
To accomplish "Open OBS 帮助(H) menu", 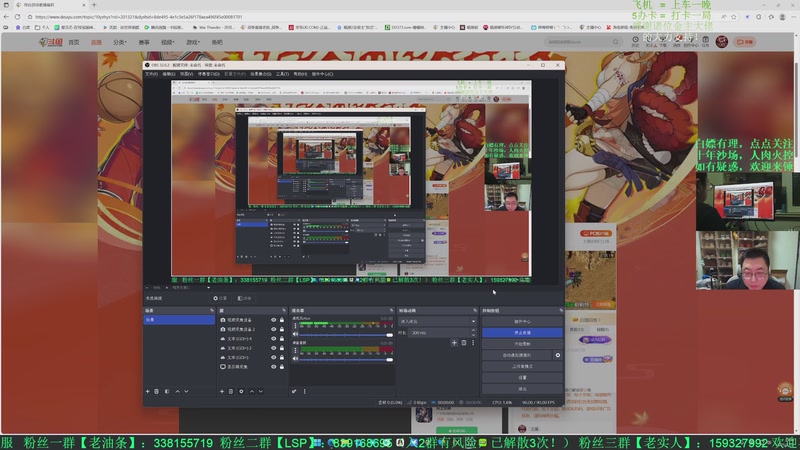I will click(300, 74).
